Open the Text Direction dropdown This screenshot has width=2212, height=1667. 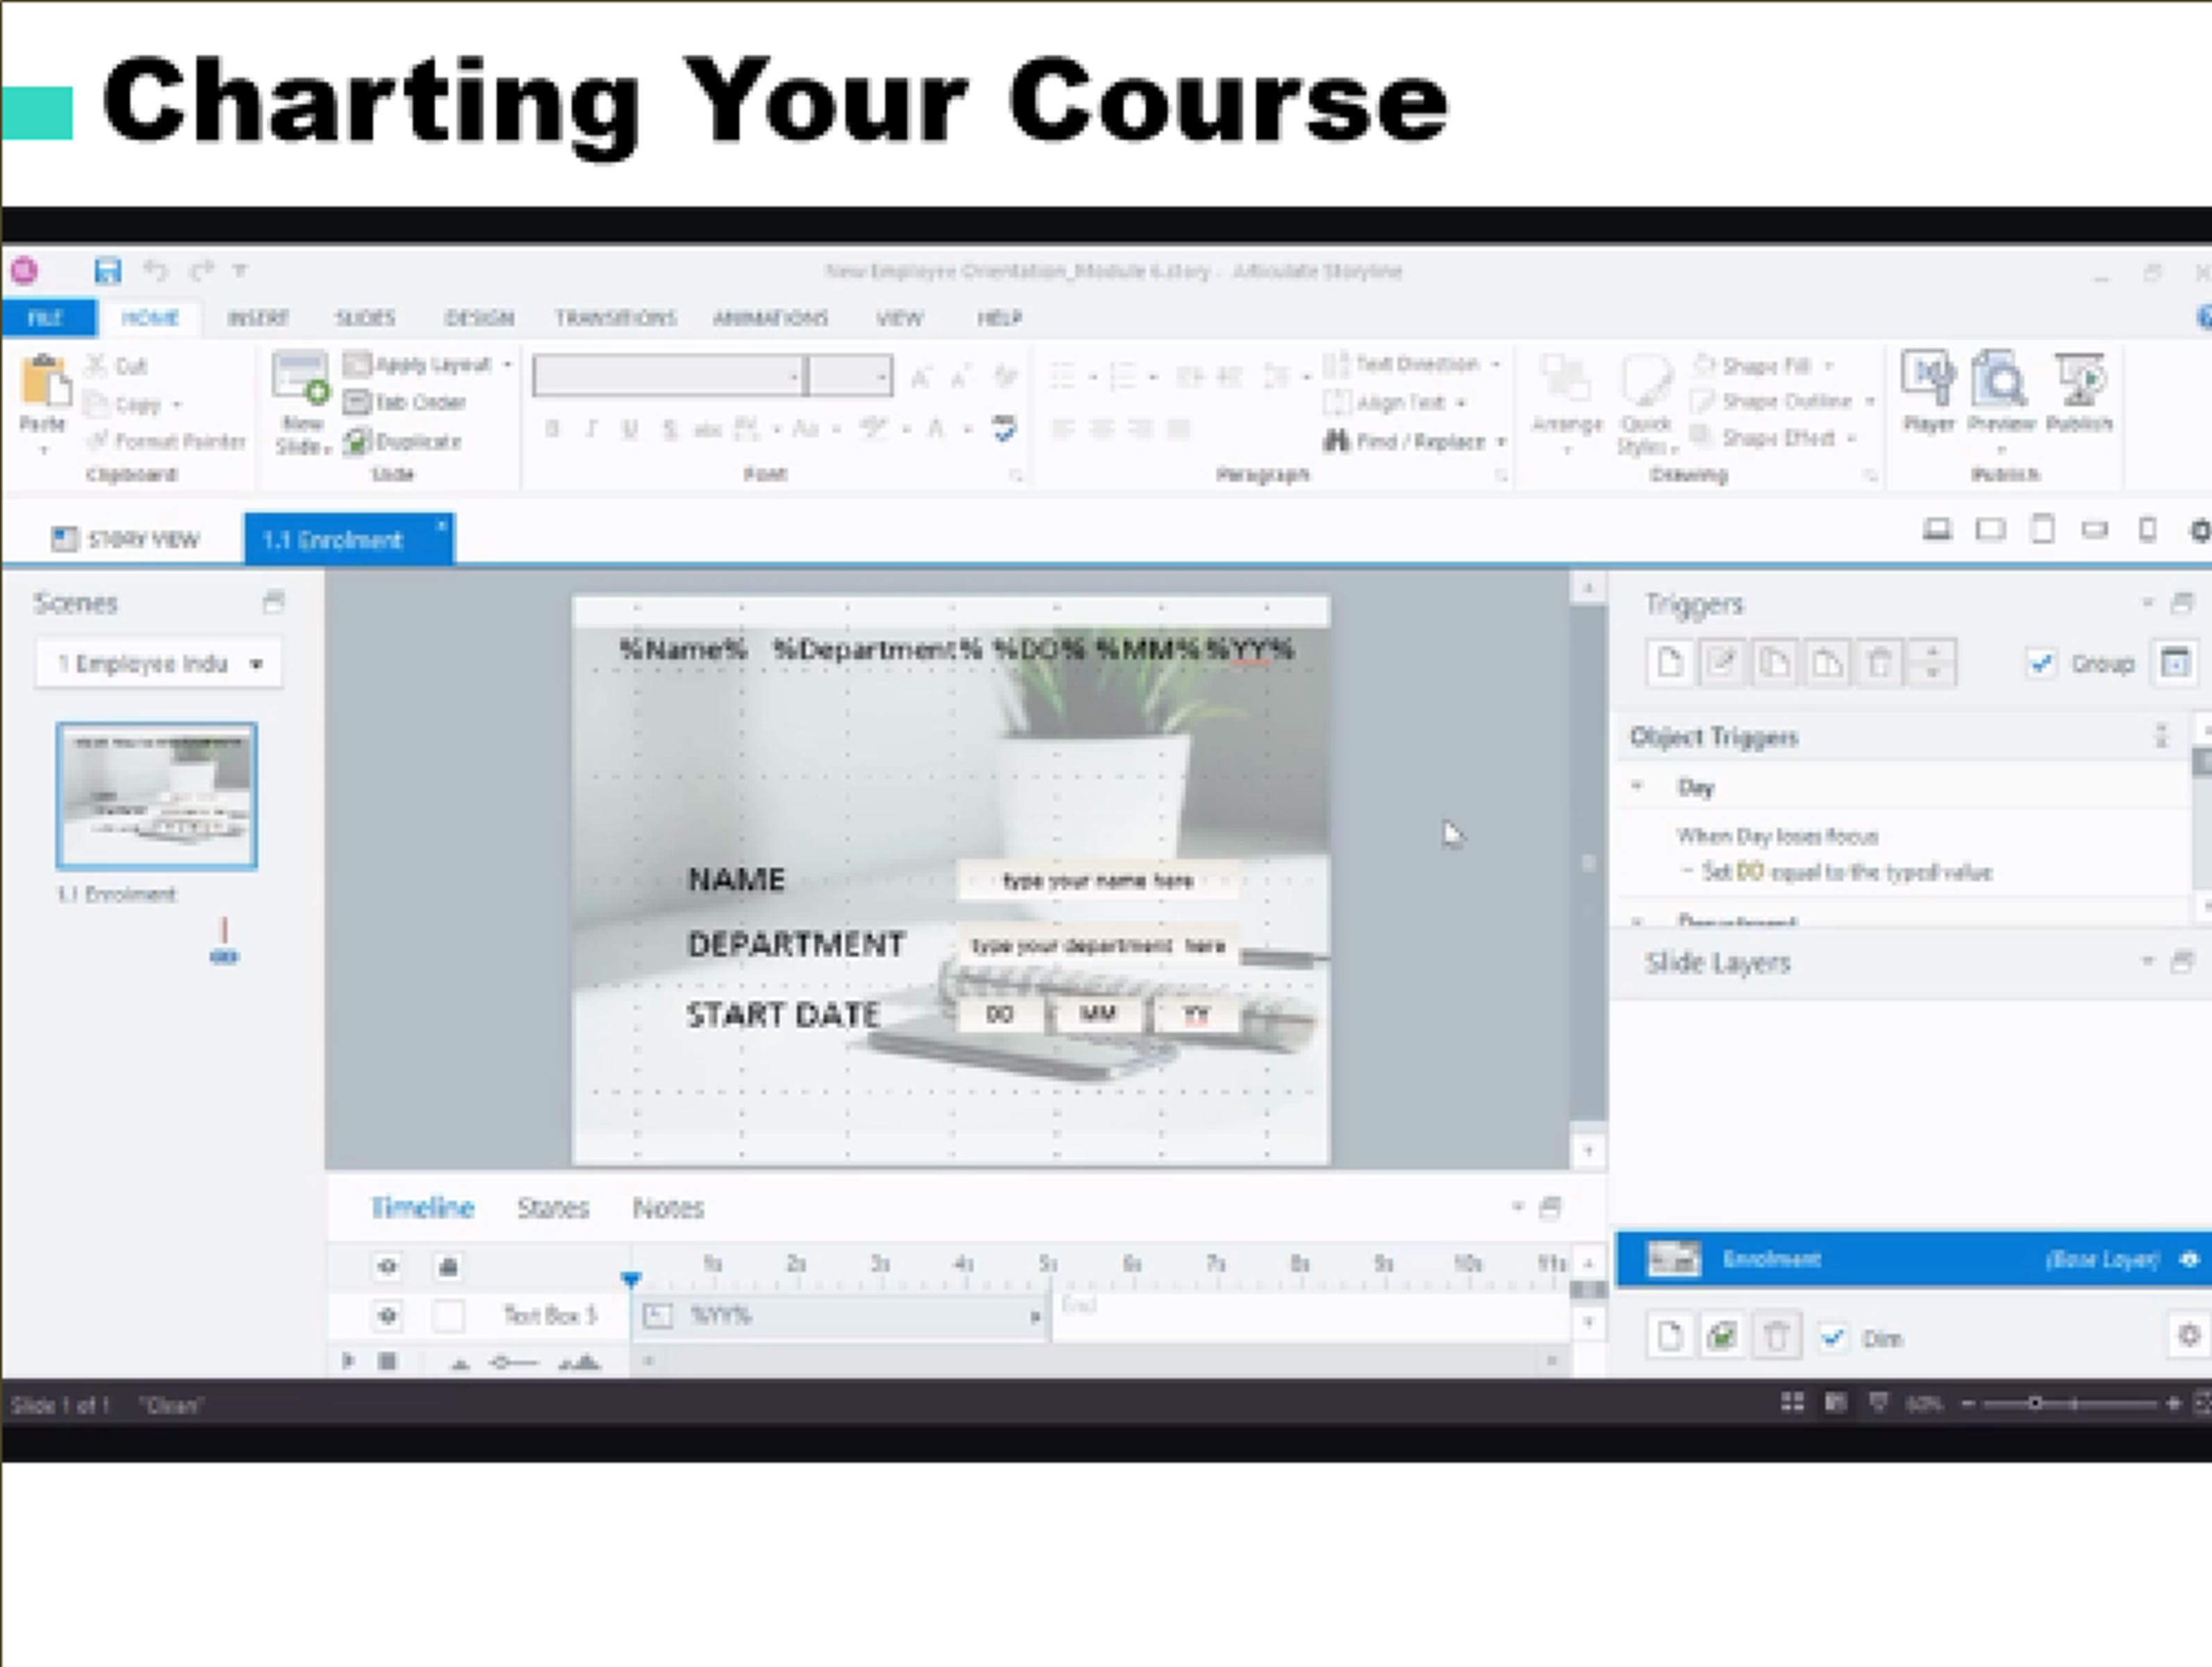pos(1412,364)
